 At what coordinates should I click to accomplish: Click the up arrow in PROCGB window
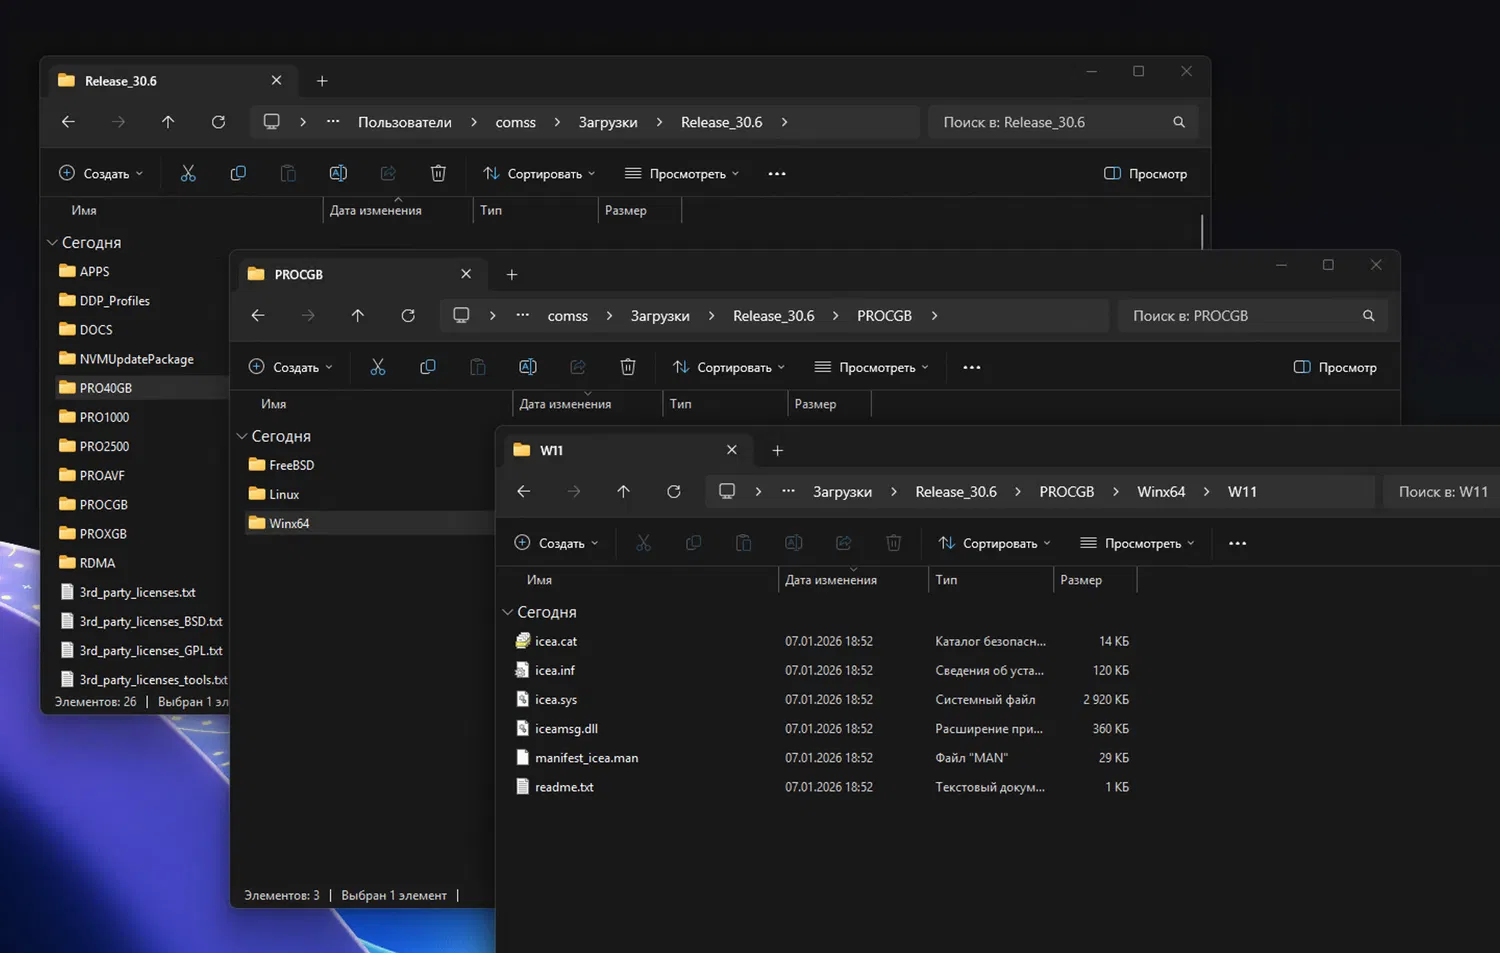[358, 316]
